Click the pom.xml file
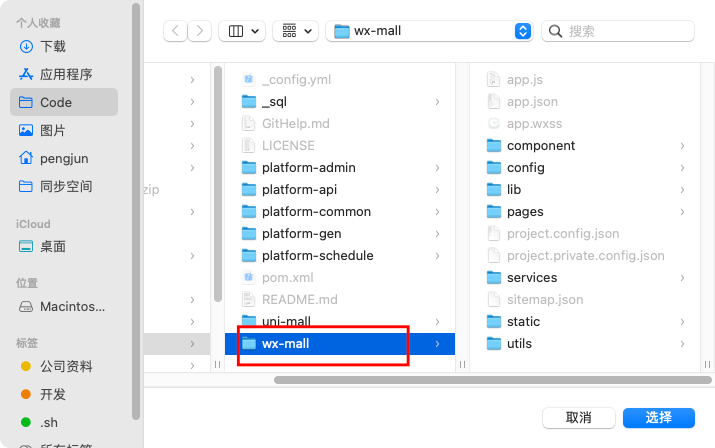The image size is (715, 448). 340,277
